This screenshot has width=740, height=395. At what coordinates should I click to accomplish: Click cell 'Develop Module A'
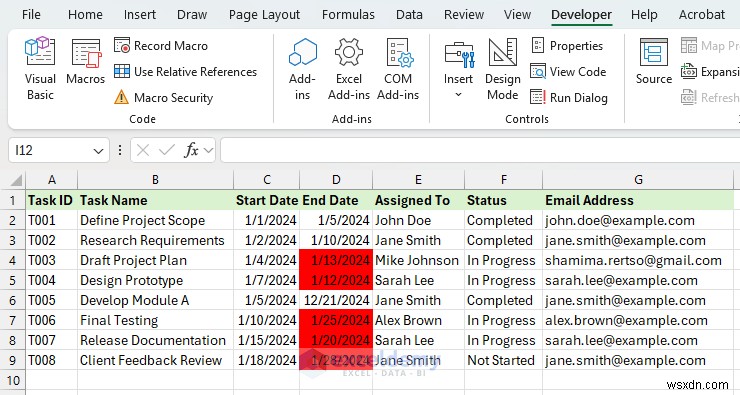(155, 300)
